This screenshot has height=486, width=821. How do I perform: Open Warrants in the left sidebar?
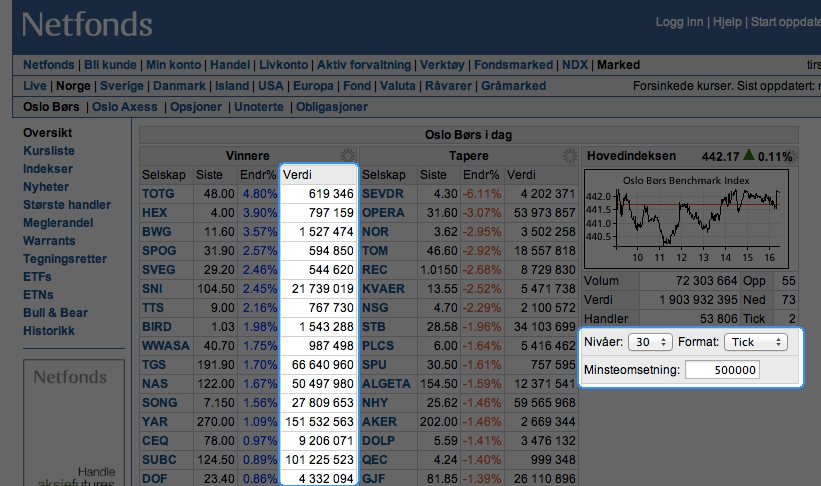[x=49, y=241]
